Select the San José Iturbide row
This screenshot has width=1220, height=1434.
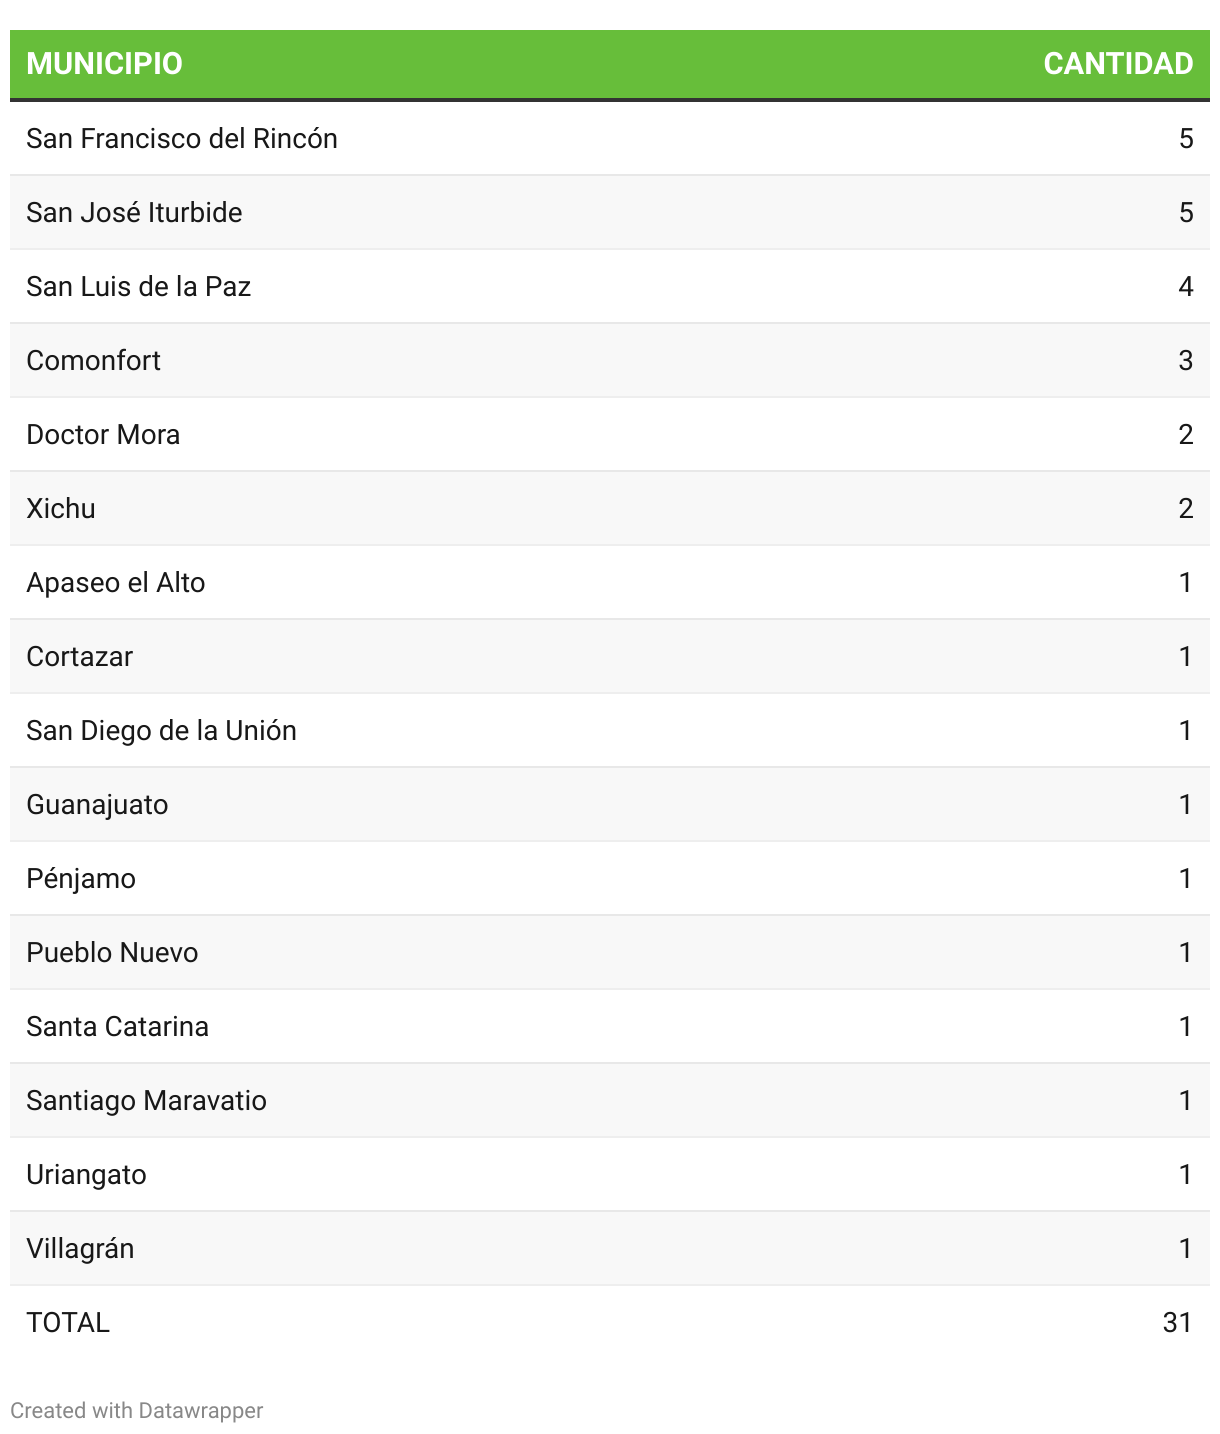[x=134, y=213]
